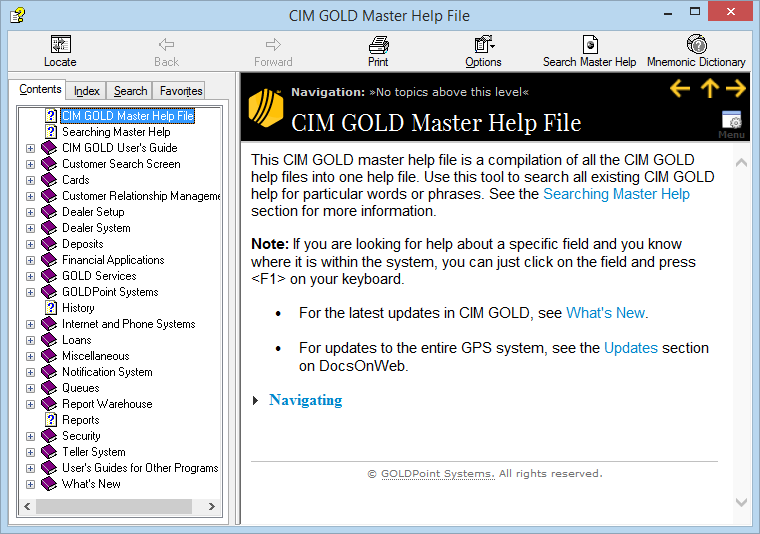Click the GOLDPoint Systems footer link

click(438, 473)
